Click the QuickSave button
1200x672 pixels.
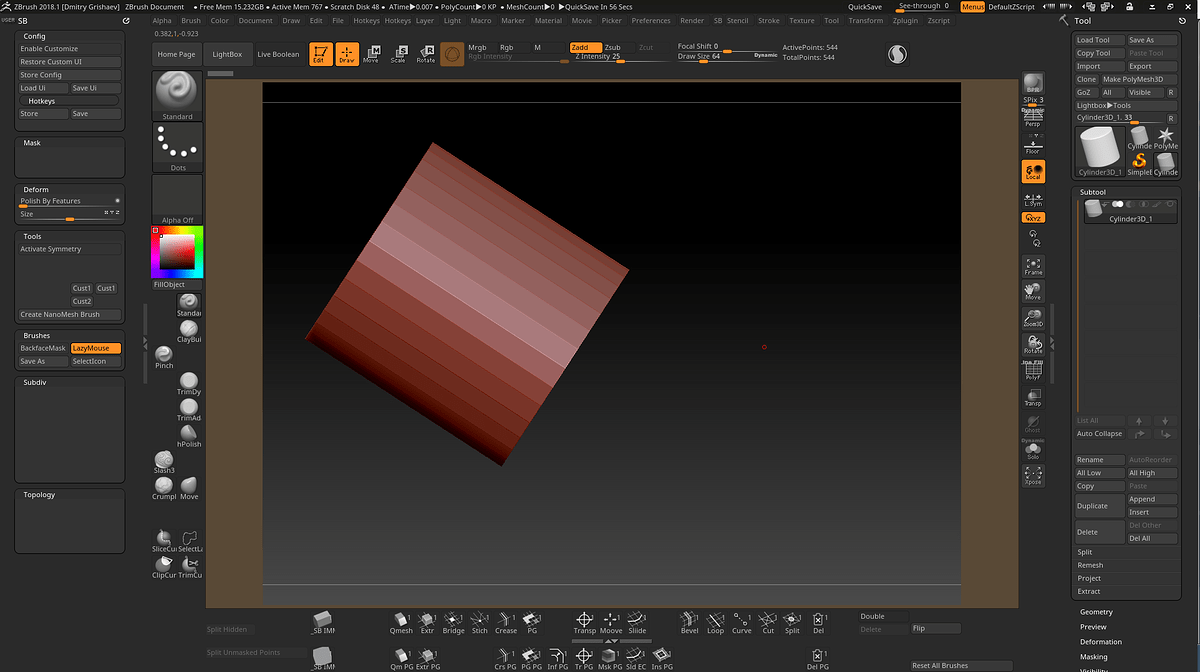coord(865,7)
